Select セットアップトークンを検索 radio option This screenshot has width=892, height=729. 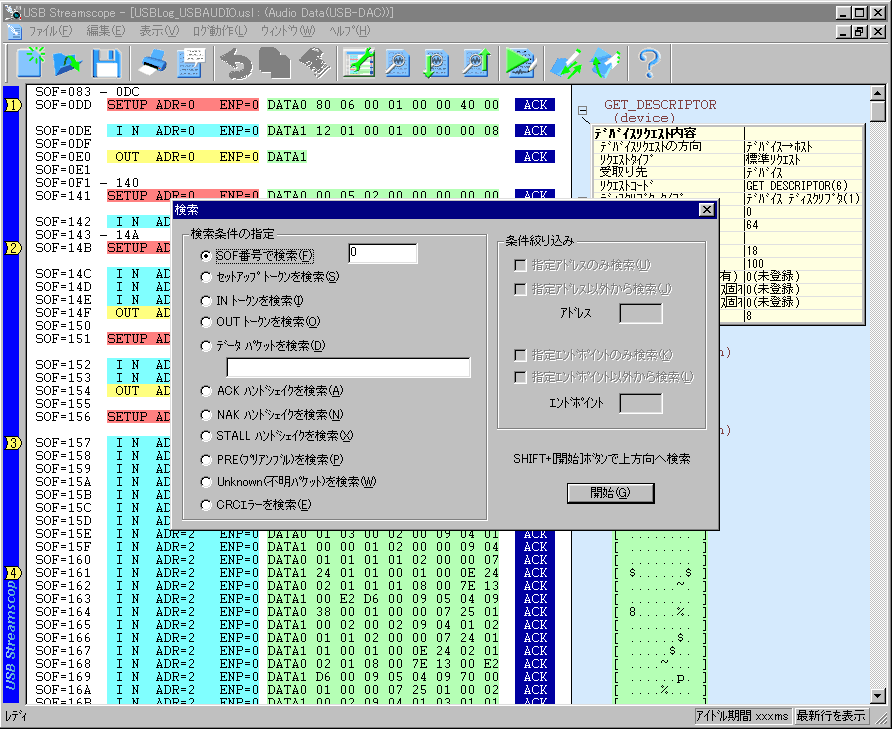[206, 277]
